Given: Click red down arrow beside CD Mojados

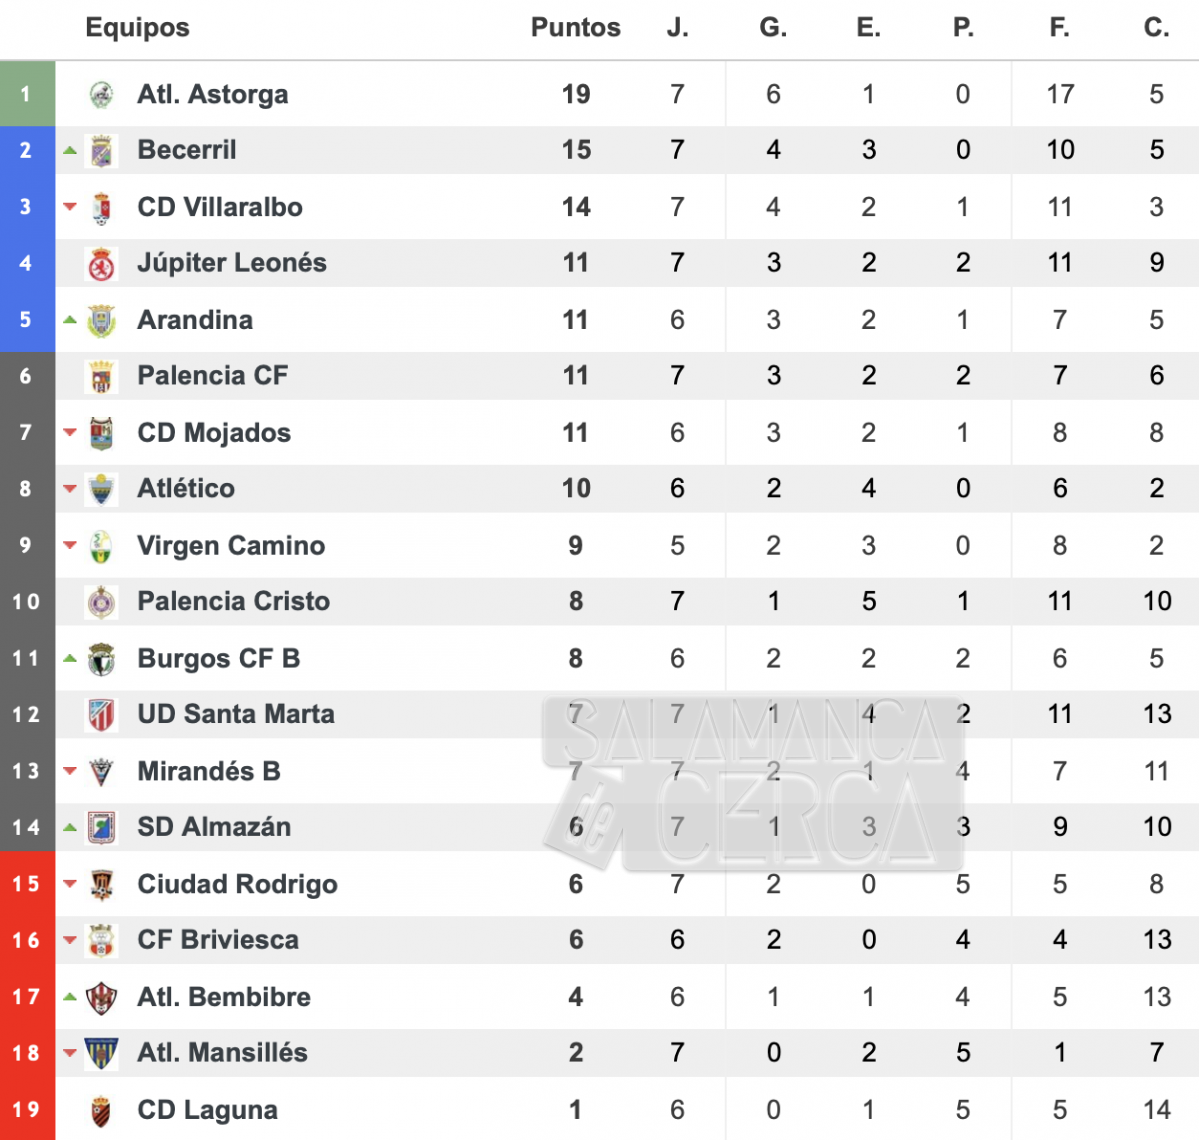Looking at the screenshot, I should (70, 433).
